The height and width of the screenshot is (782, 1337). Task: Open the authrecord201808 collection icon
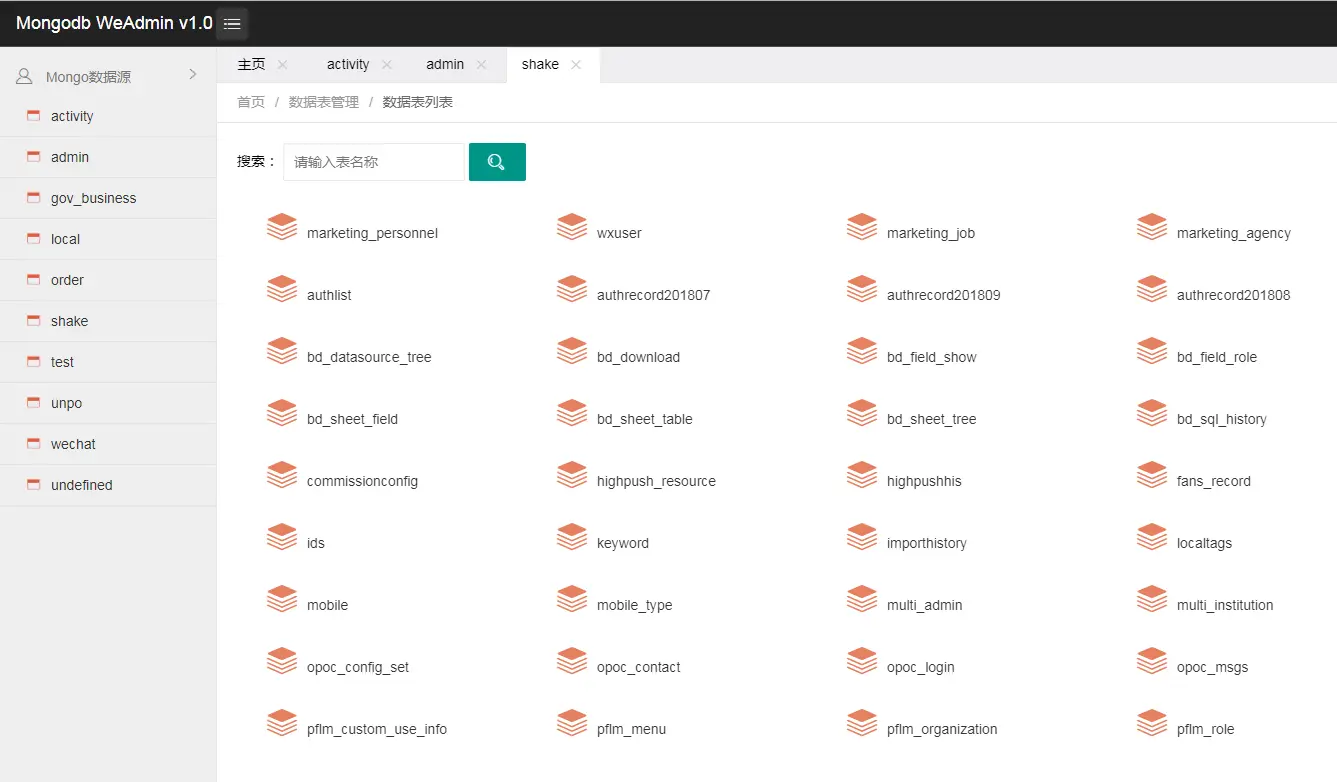tap(1152, 289)
